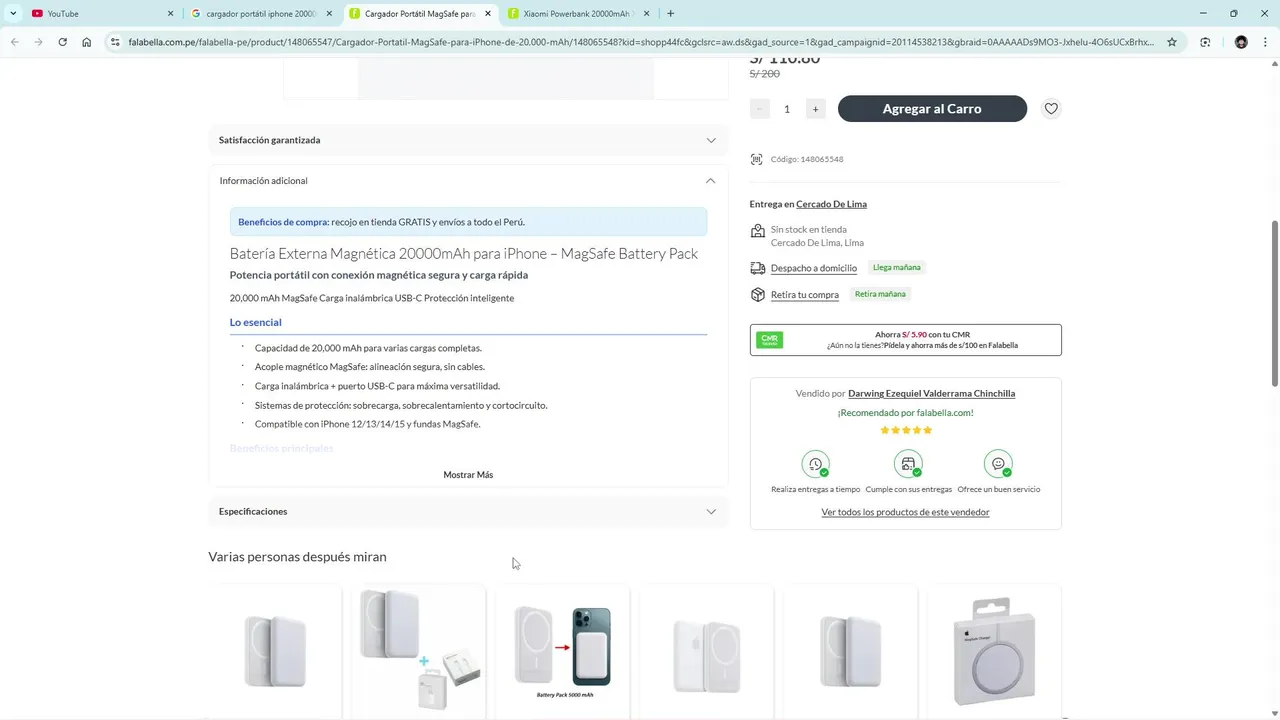1280x720 pixels.
Task: Increase quantity with plus button
Action: (x=815, y=109)
